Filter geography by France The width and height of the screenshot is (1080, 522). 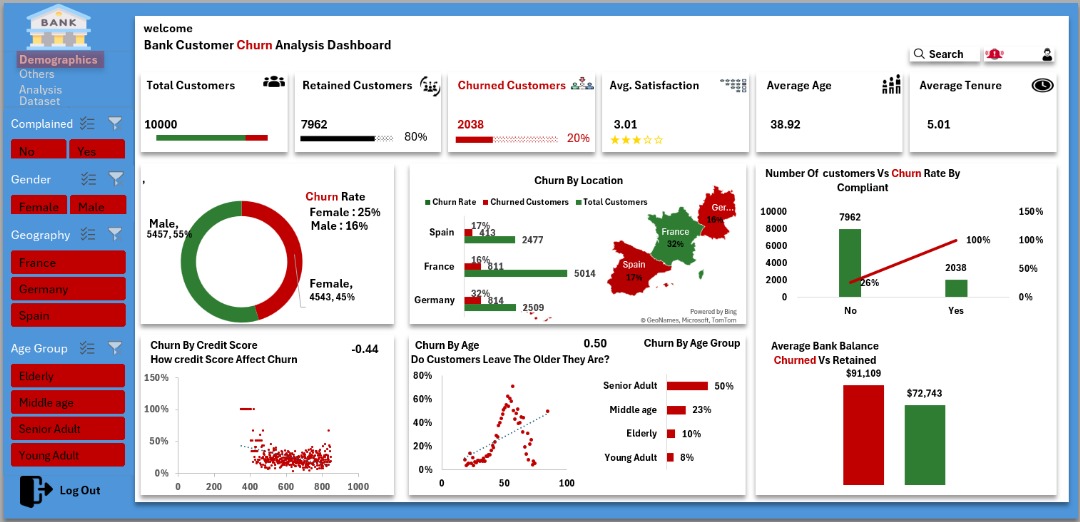click(68, 262)
